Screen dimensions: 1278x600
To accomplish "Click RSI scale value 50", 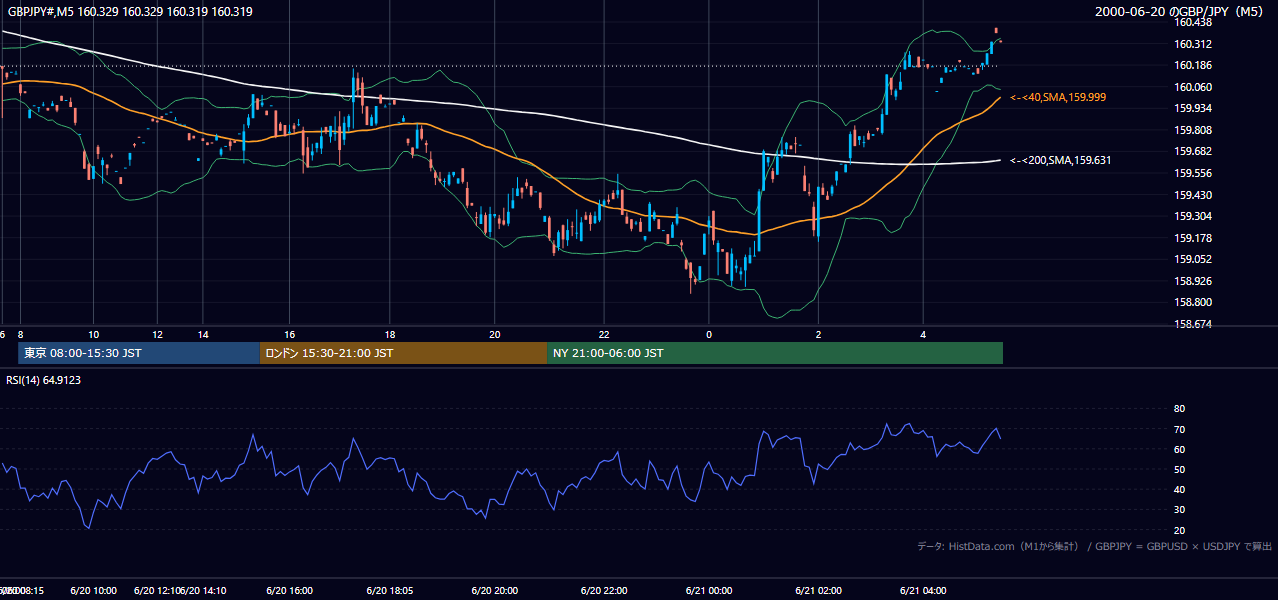I will pyautogui.click(x=1179, y=469).
